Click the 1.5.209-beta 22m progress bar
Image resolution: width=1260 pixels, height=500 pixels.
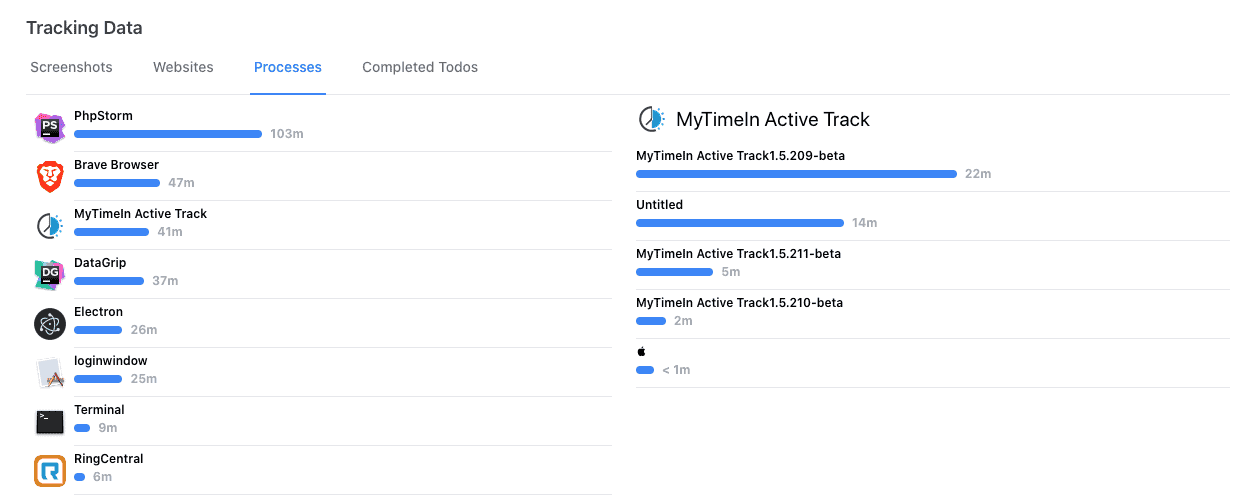point(796,174)
